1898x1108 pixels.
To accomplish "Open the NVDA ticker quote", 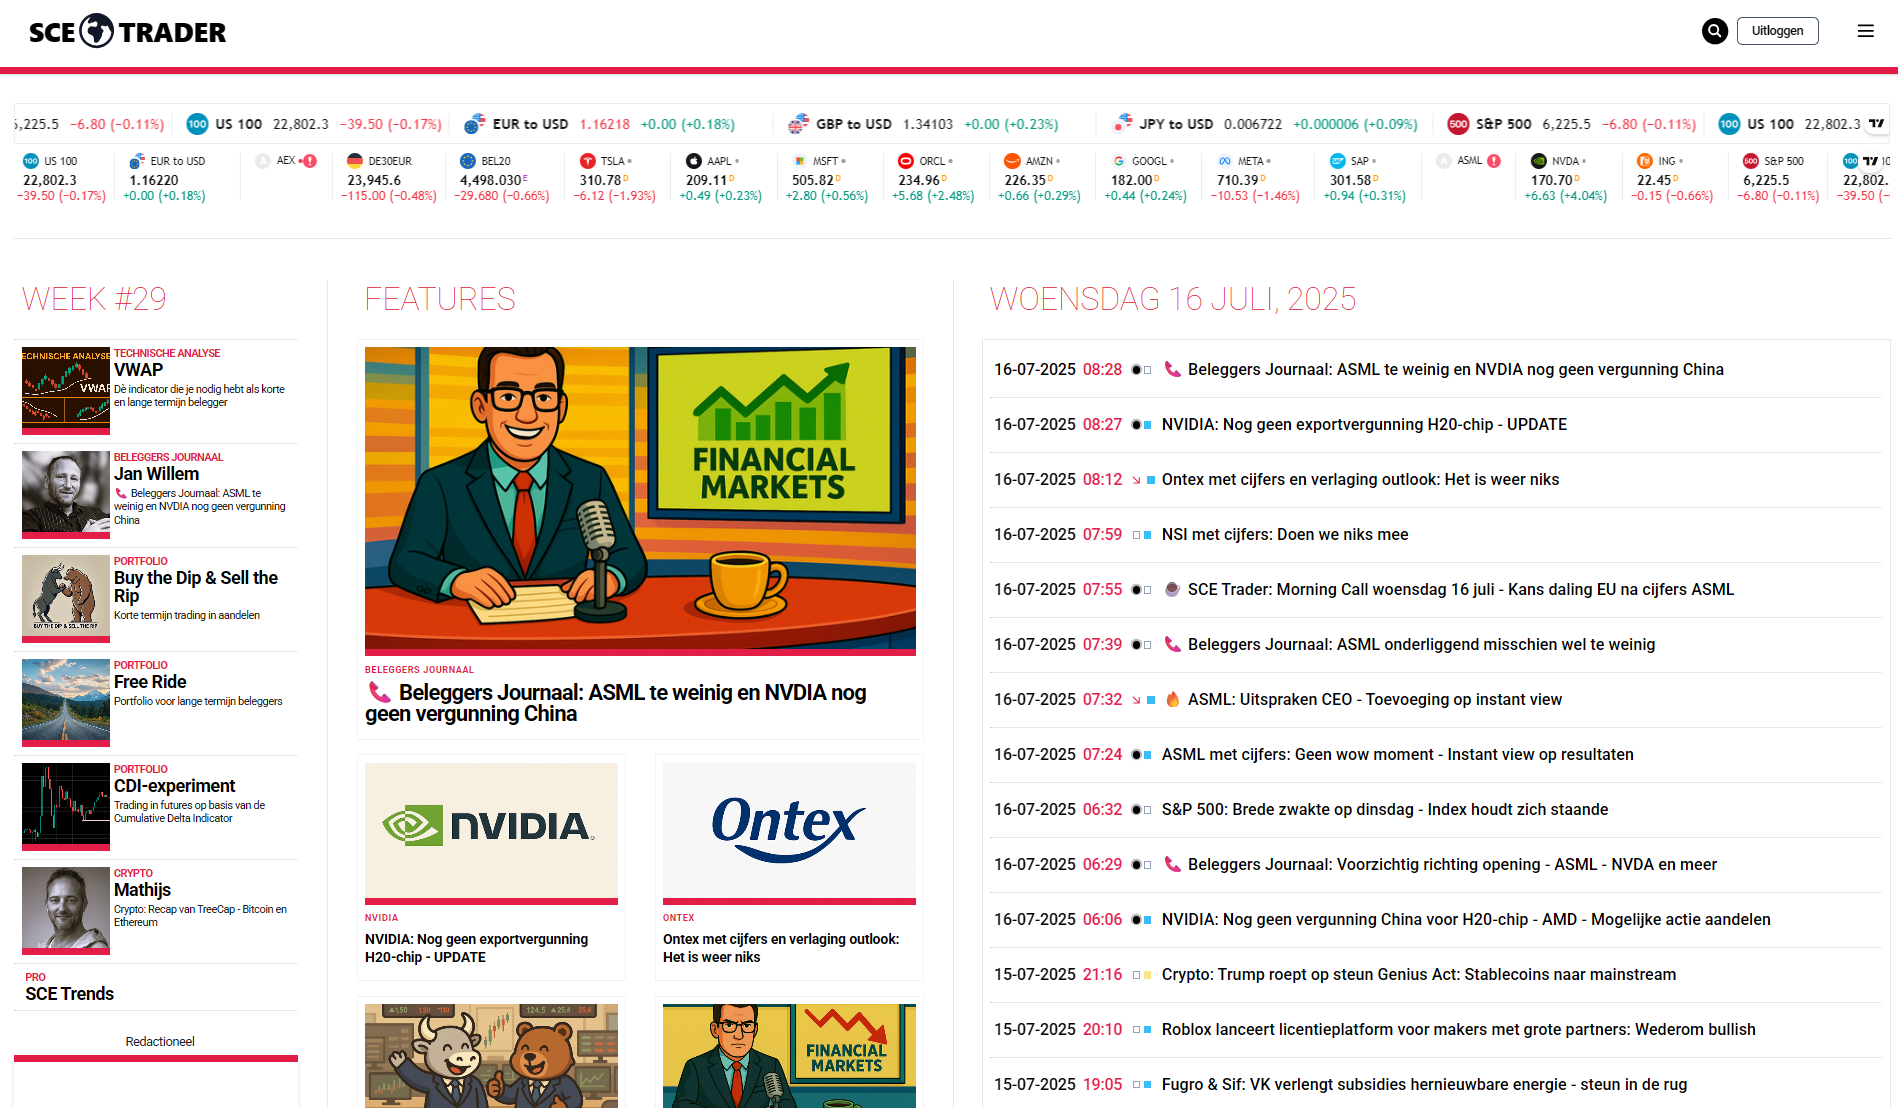I will point(1566,179).
